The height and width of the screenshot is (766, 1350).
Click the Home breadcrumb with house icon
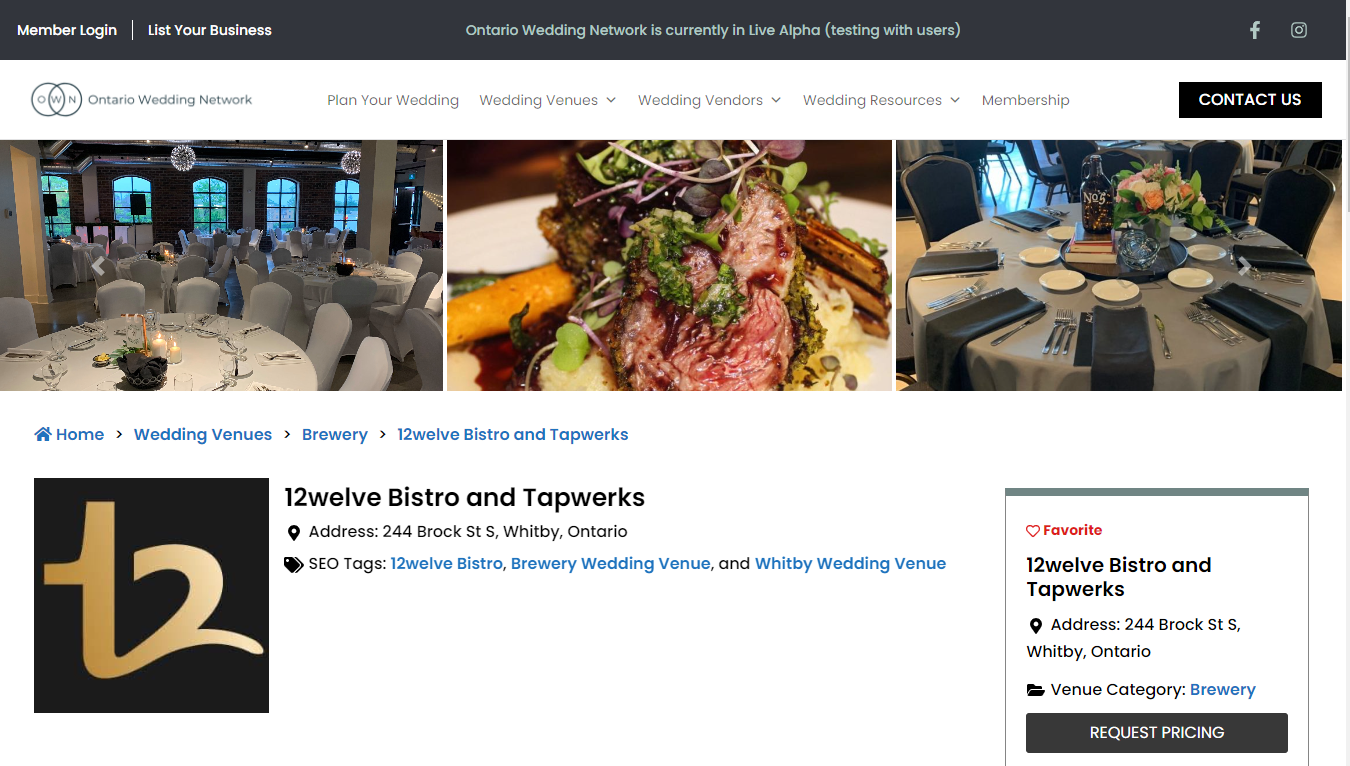[x=69, y=434]
